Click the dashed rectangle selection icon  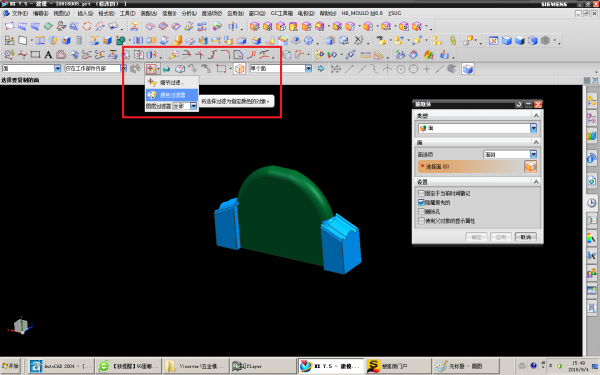click(221, 69)
